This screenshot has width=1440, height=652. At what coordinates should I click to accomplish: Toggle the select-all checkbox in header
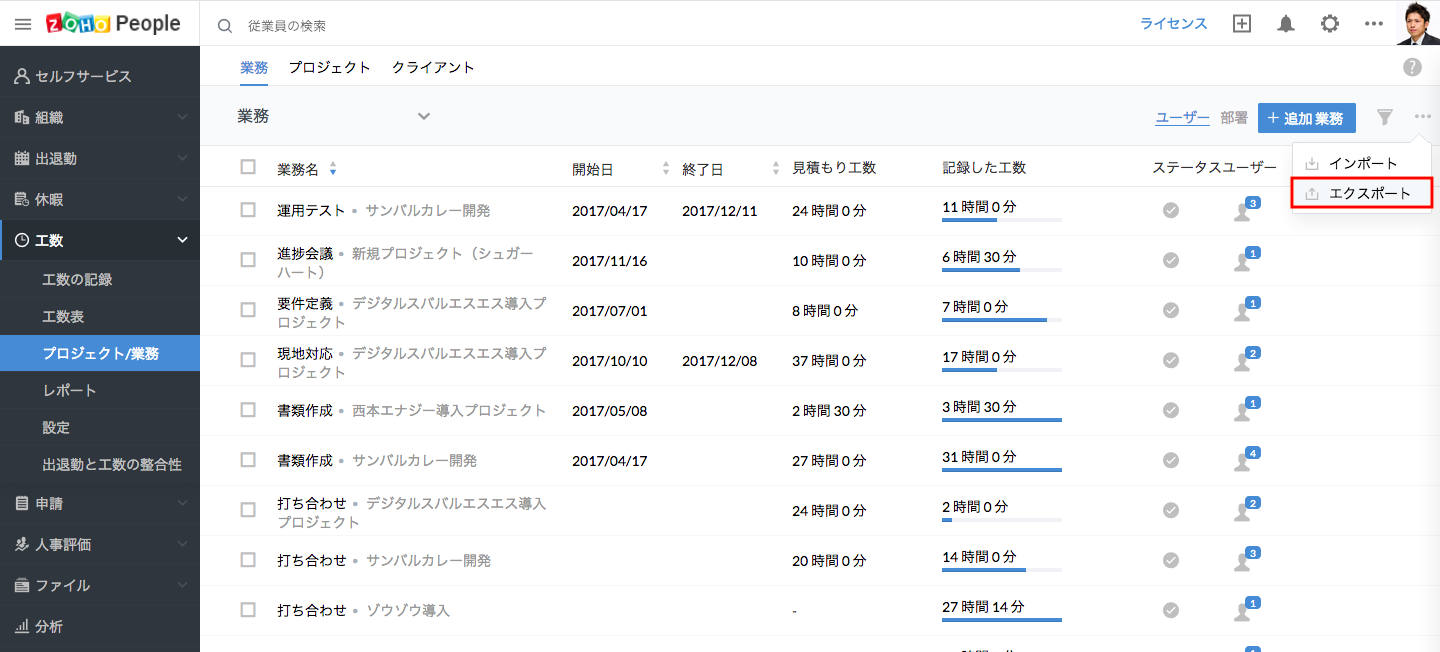(x=248, y=167)
